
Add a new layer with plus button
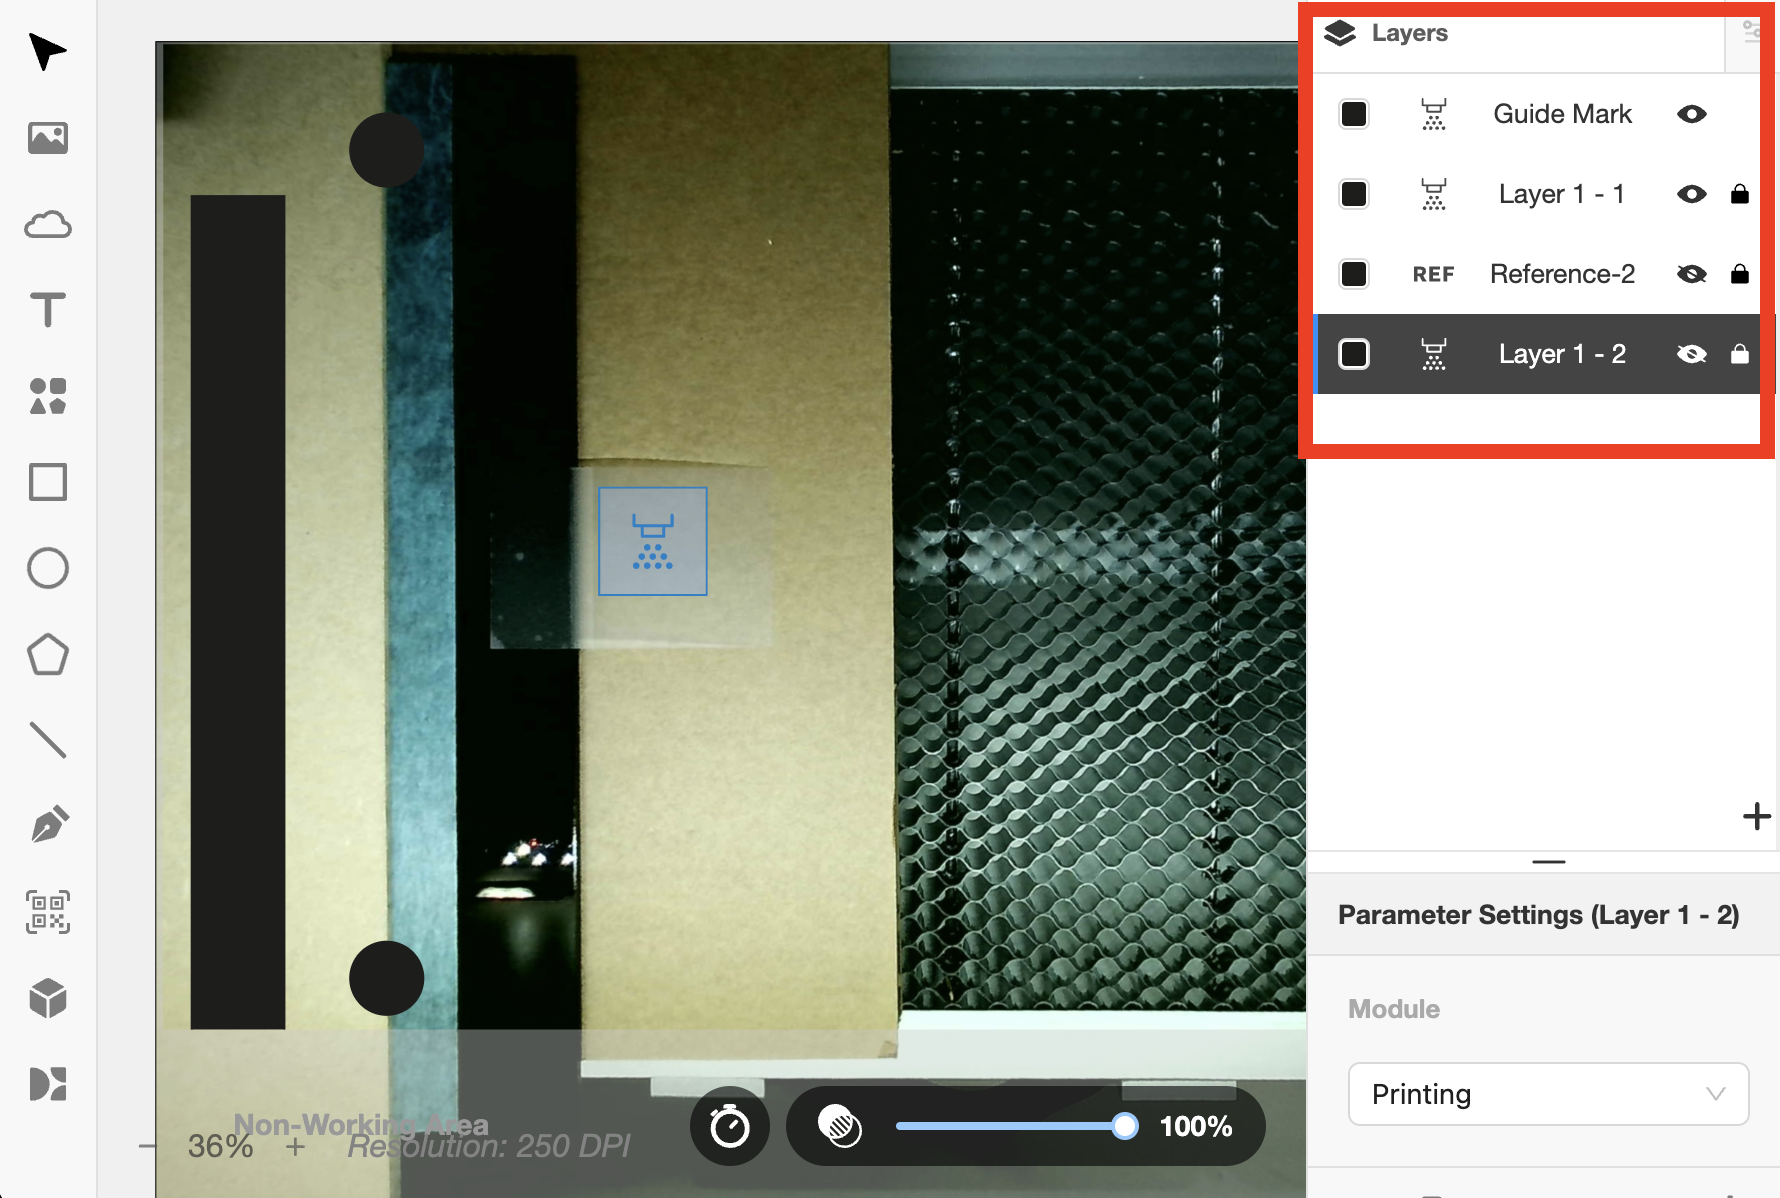coord(1756,816)
